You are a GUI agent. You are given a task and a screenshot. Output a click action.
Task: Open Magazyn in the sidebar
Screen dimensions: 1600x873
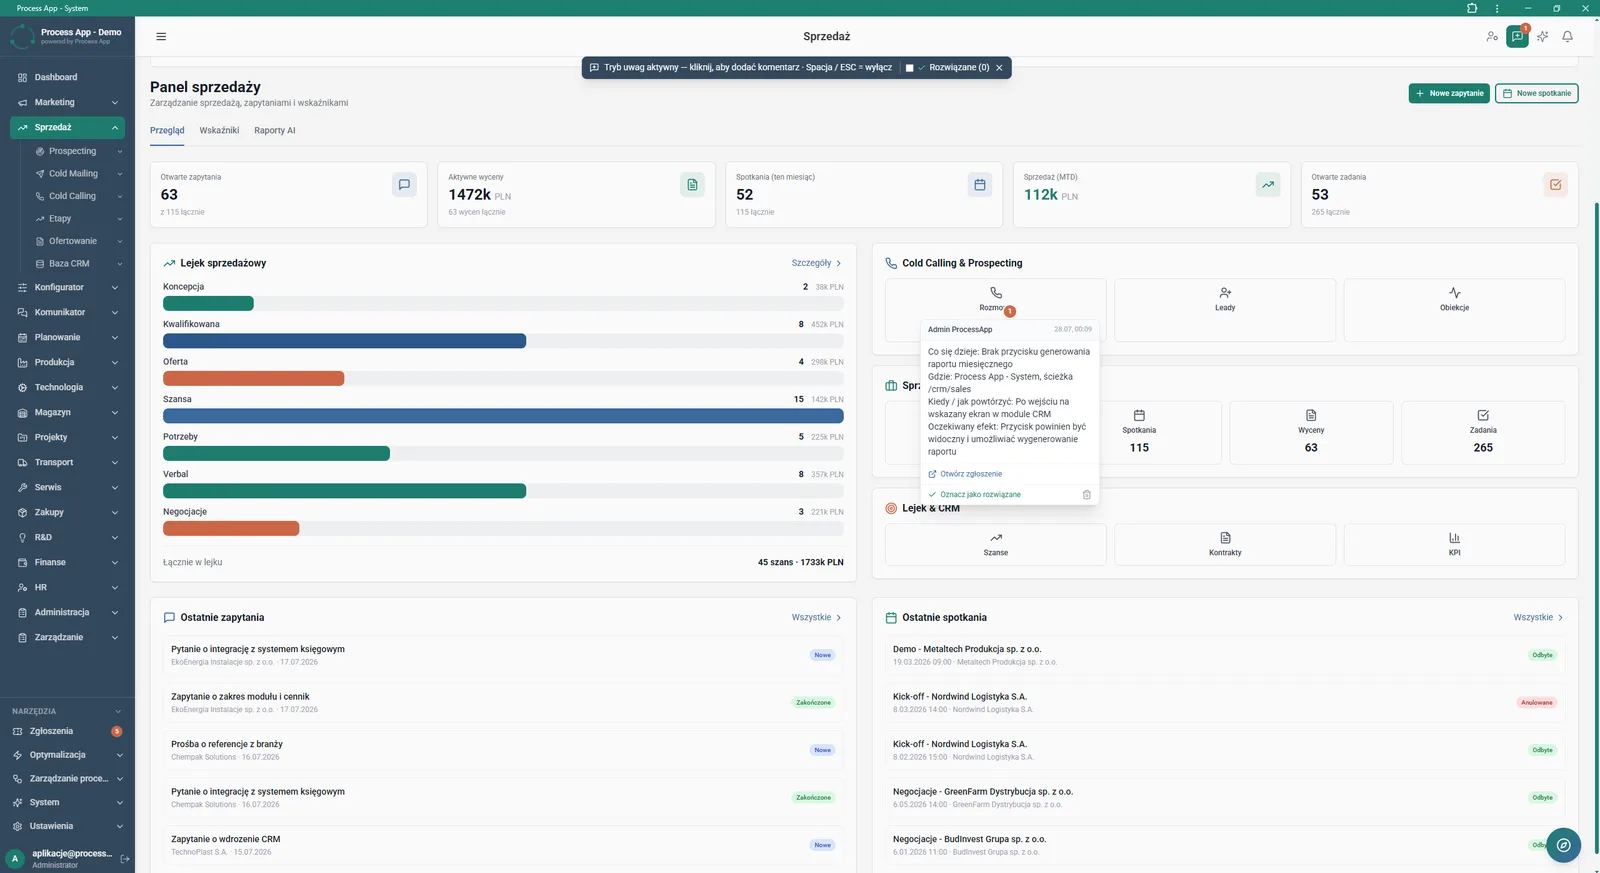pyautogui.click(x=67, y=412)
